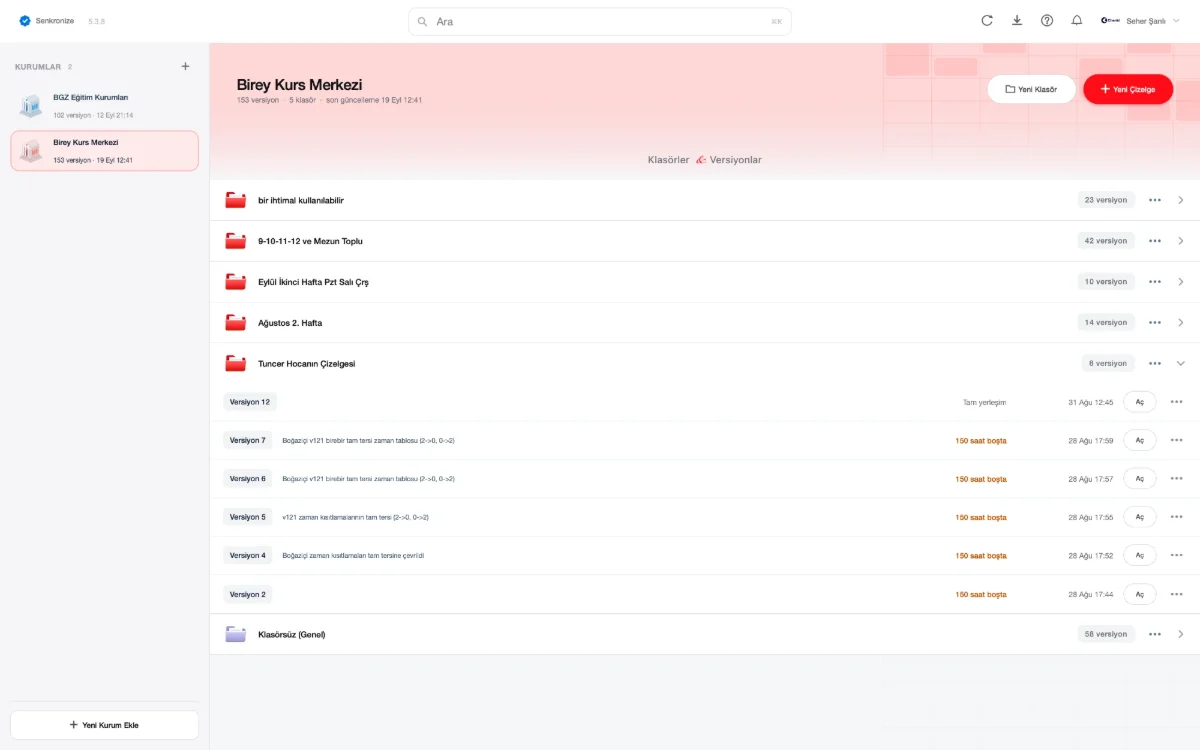Open the Seher Şanlı account dropdown

tap(1141, 21)
